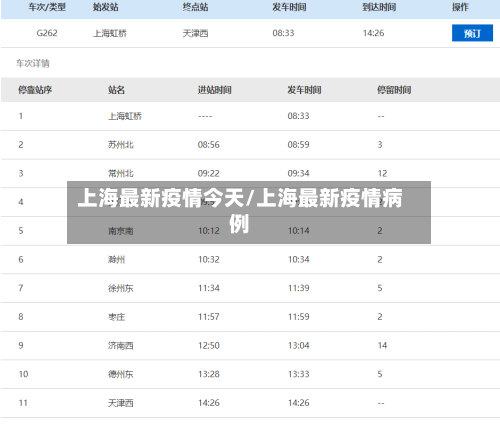The image size is (500, 425).
Task: Select the 济南西 station name
Action: click(x=121, y=345)
